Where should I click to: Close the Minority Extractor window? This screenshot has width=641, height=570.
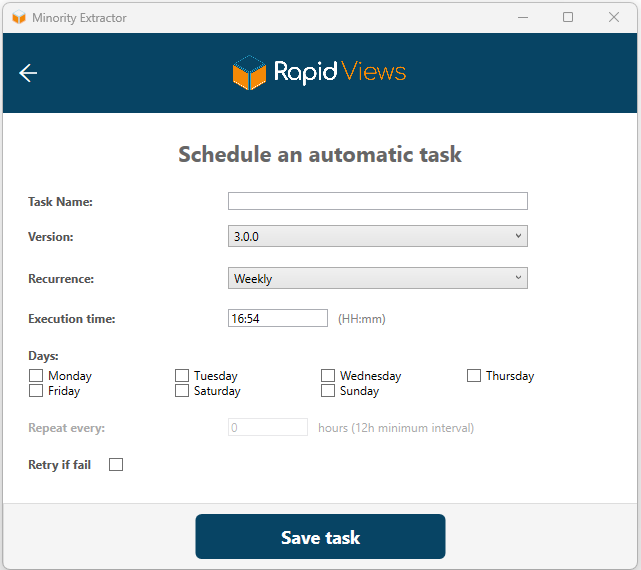pos(614,17)
